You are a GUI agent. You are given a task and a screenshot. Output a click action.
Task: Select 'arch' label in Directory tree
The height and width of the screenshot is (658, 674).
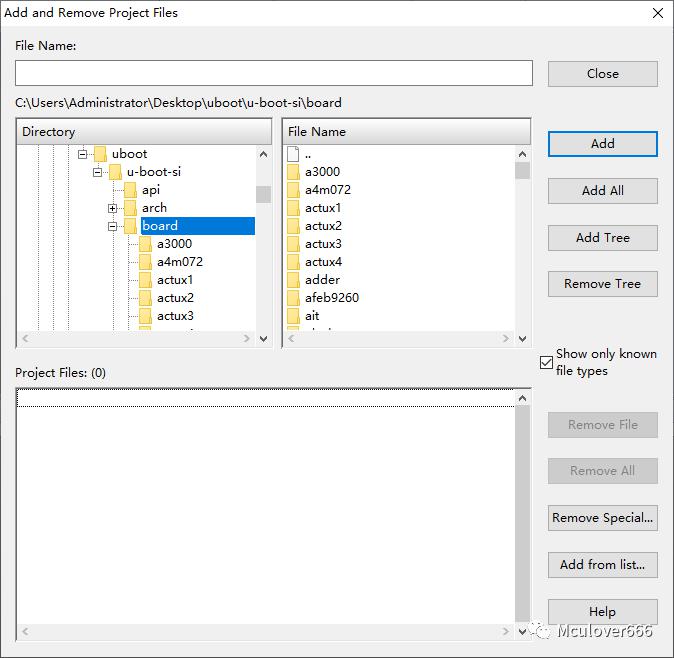(154, 208)
